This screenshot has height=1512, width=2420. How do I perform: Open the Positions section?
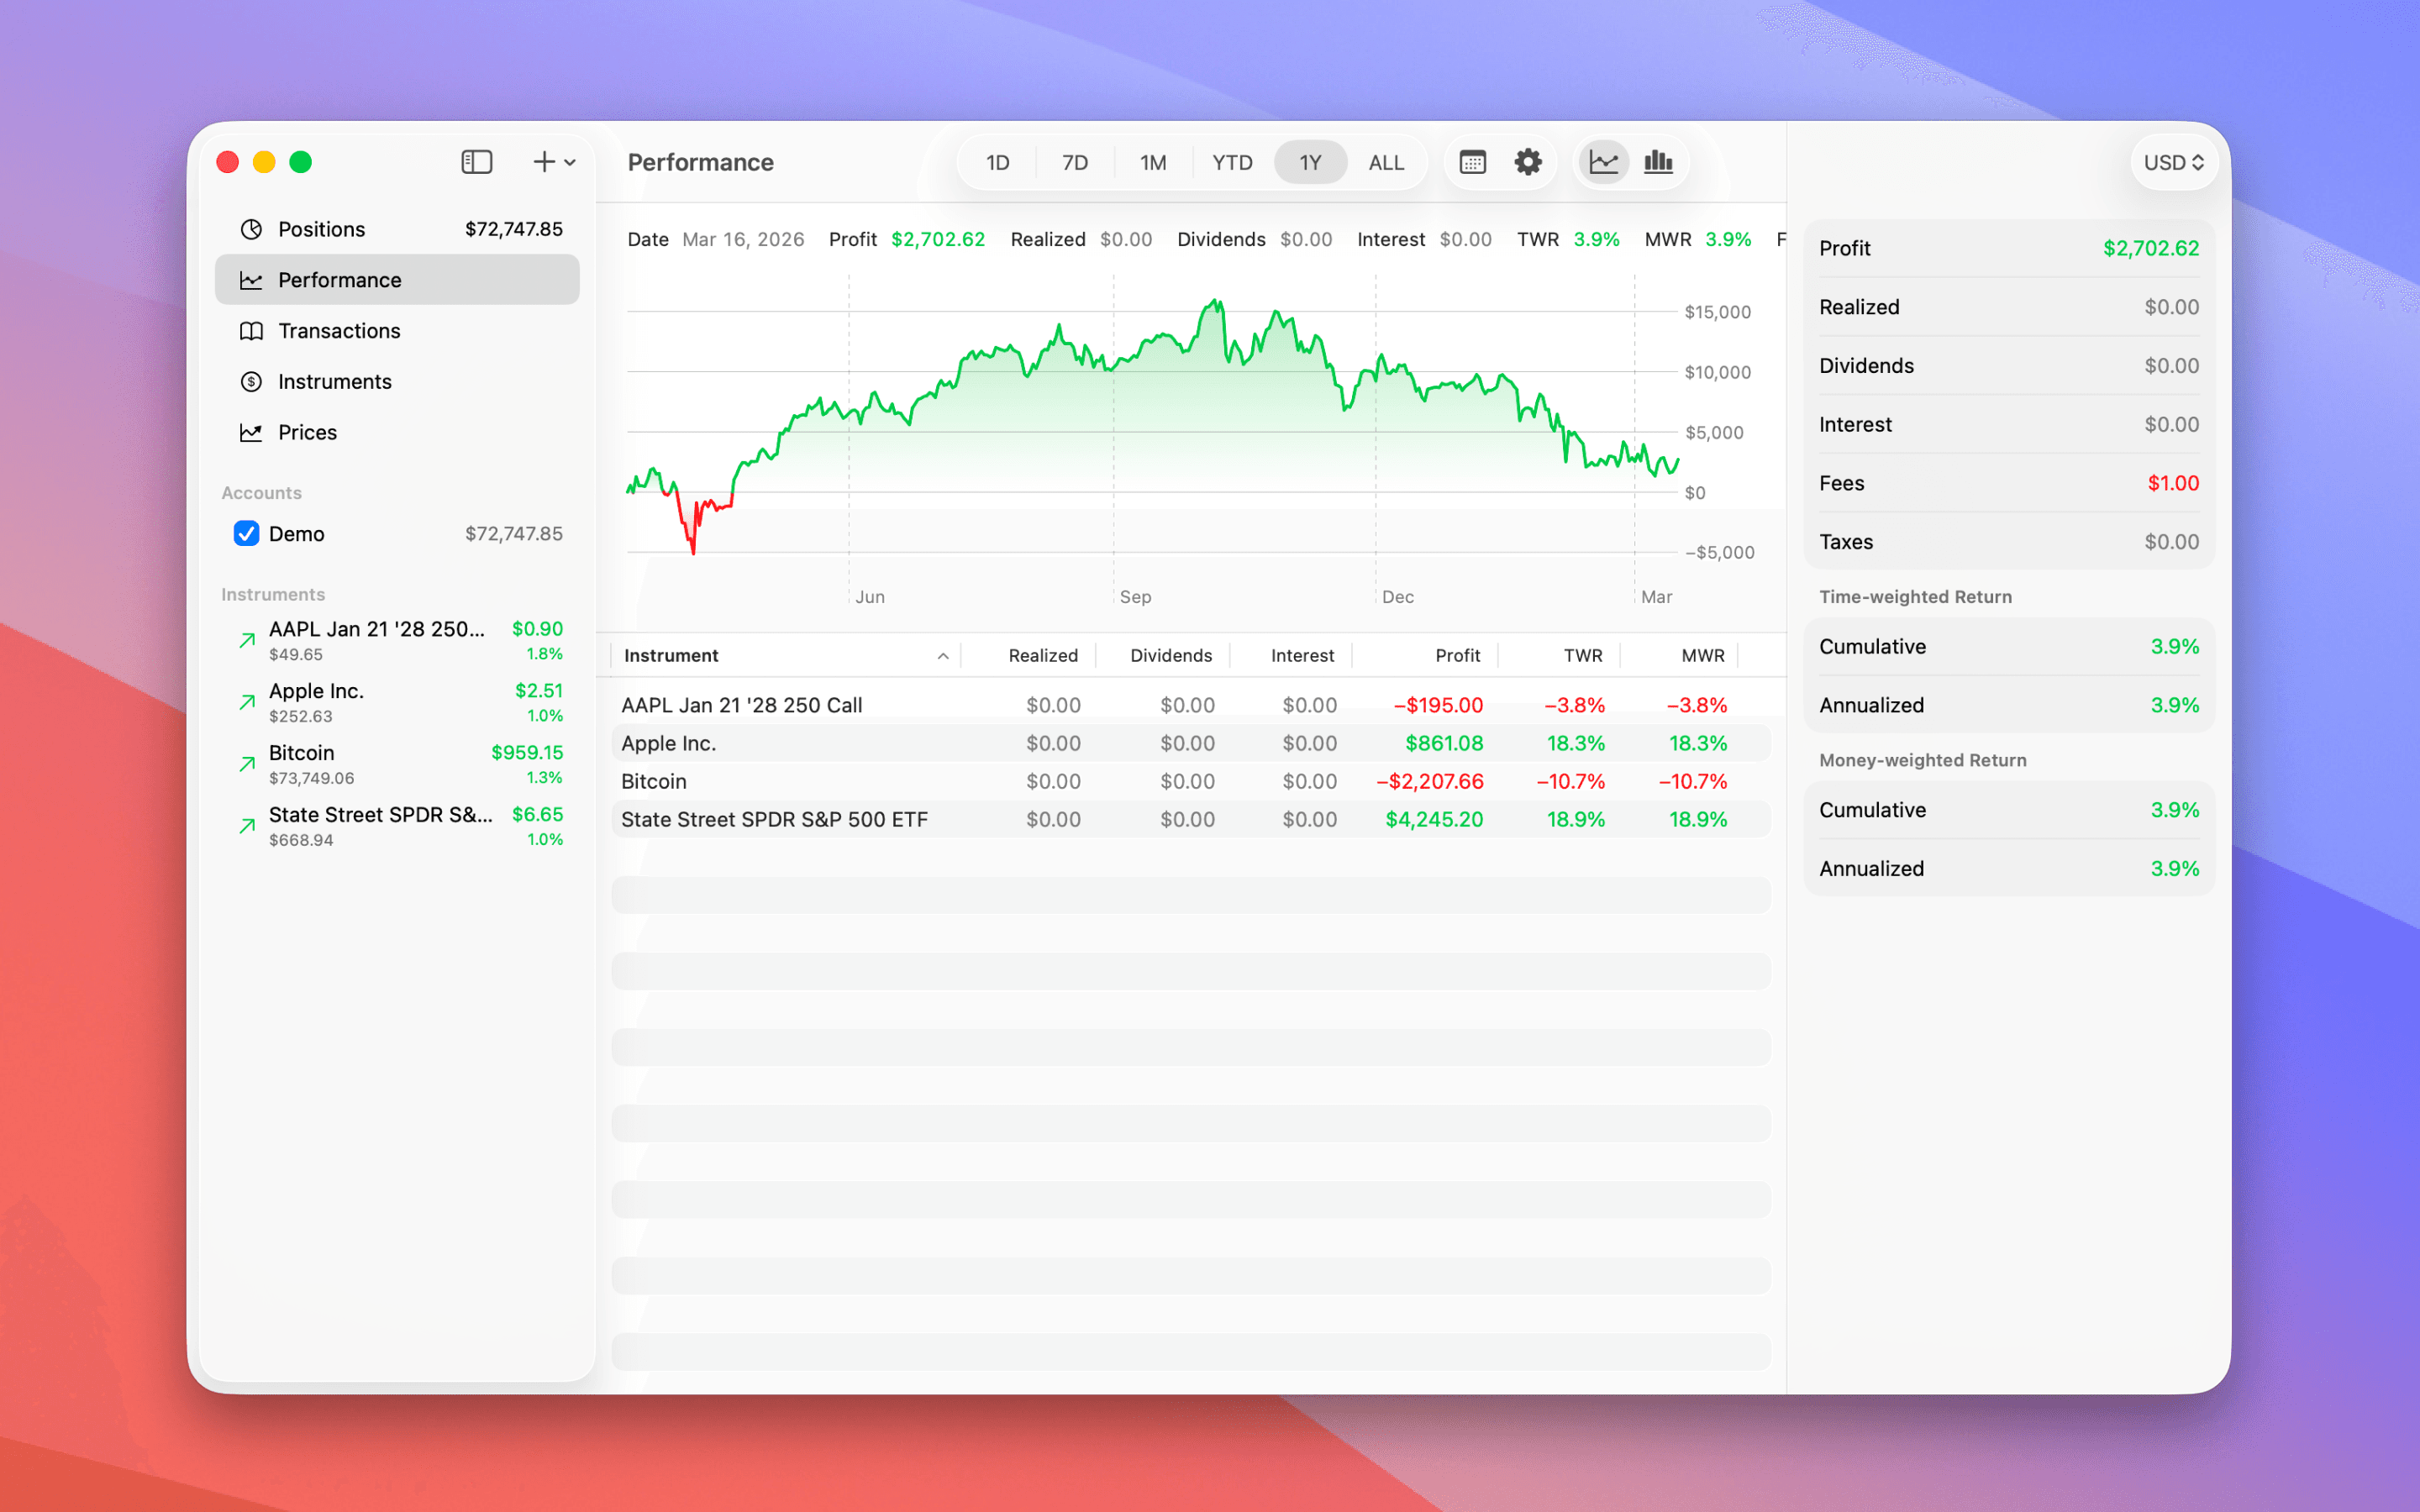pyautogui.click(x=322, y=228)
